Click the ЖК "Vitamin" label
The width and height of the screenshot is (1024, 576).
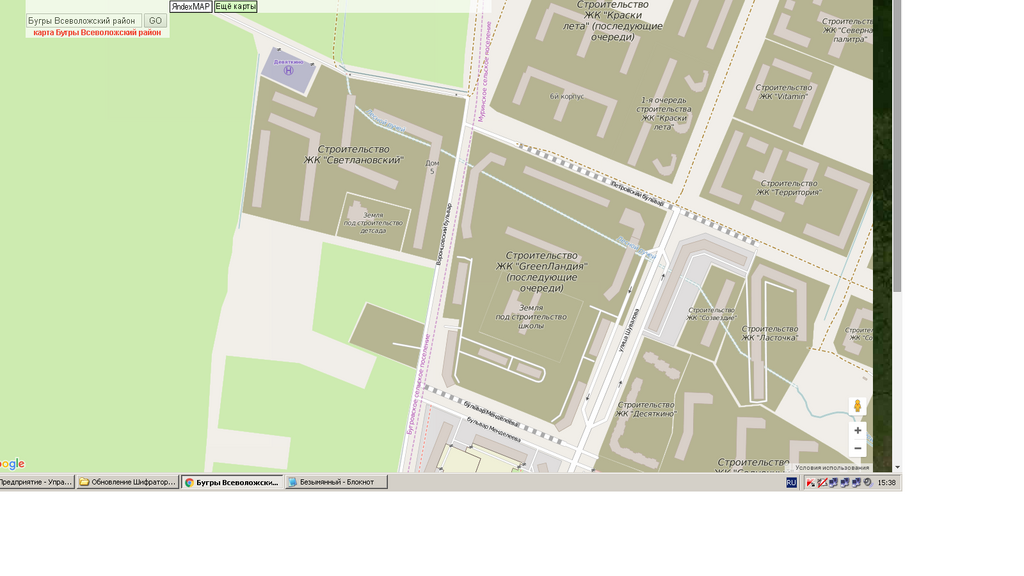(784, 92)
